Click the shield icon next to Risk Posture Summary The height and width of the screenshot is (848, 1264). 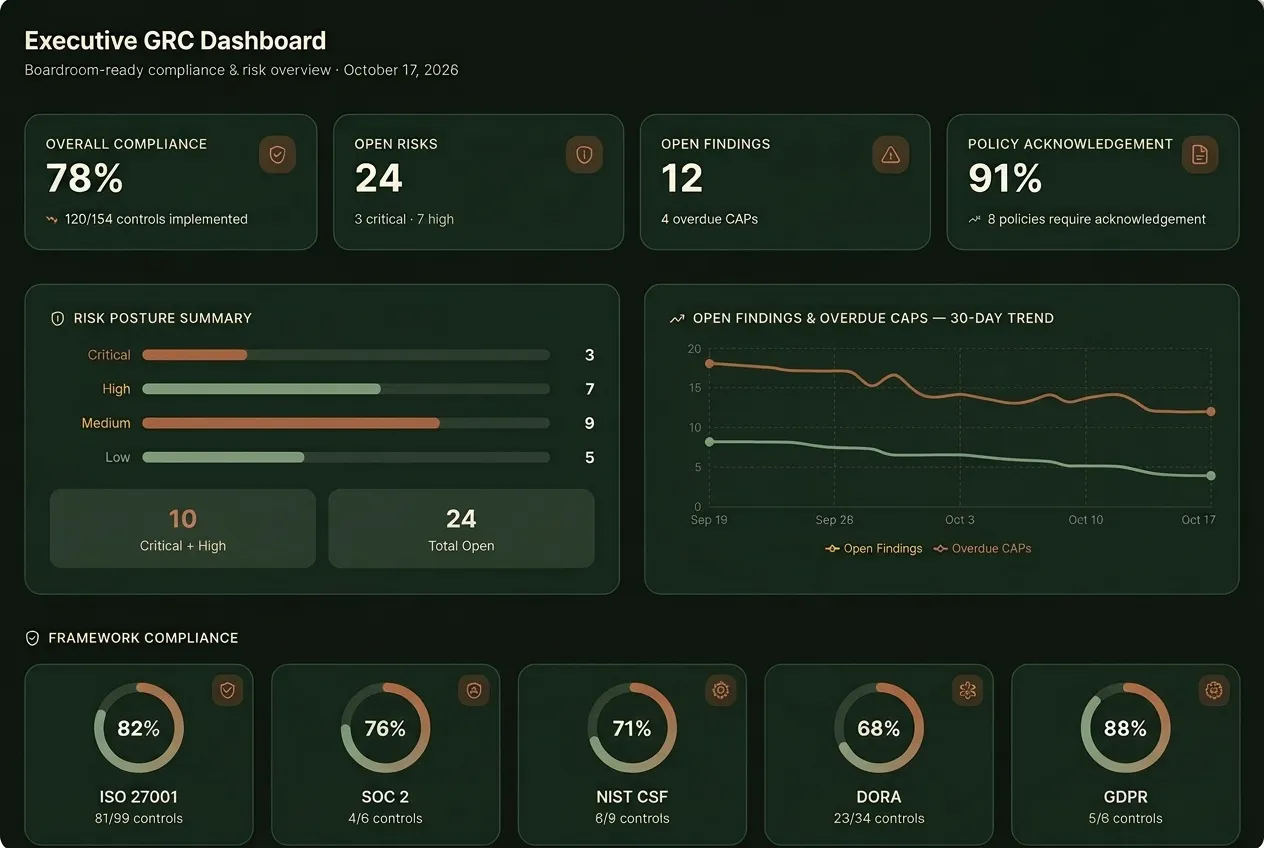pyautogui.click(x=57, y=318)
